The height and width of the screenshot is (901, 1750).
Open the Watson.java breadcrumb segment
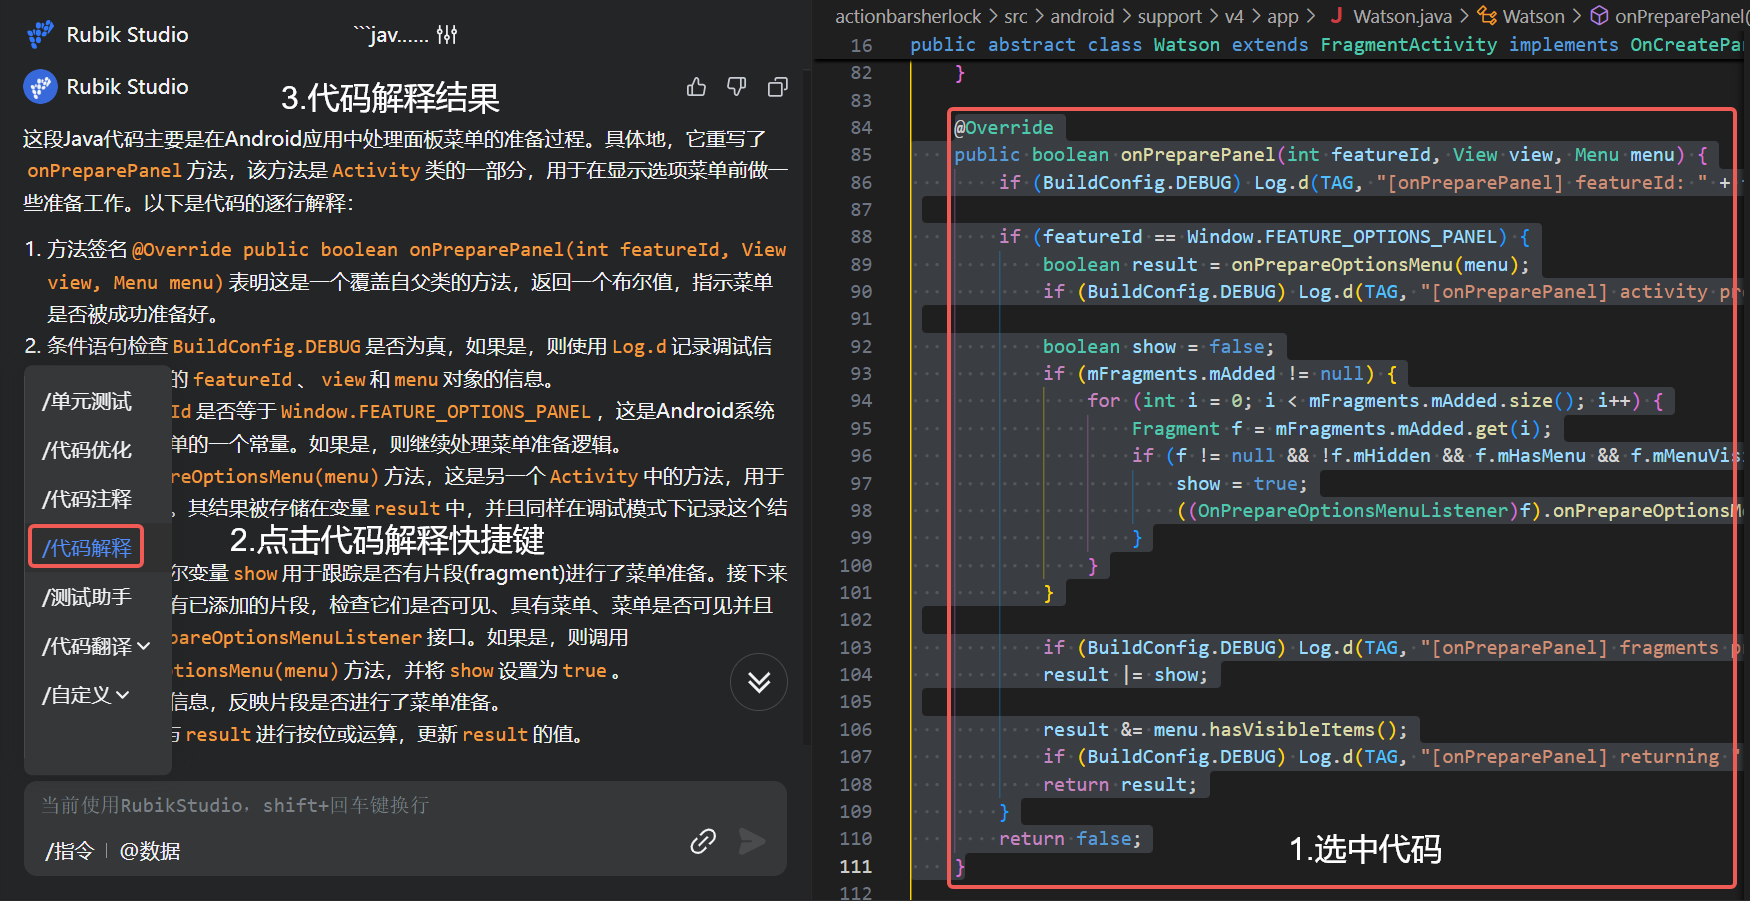[x=1403, y=16]
